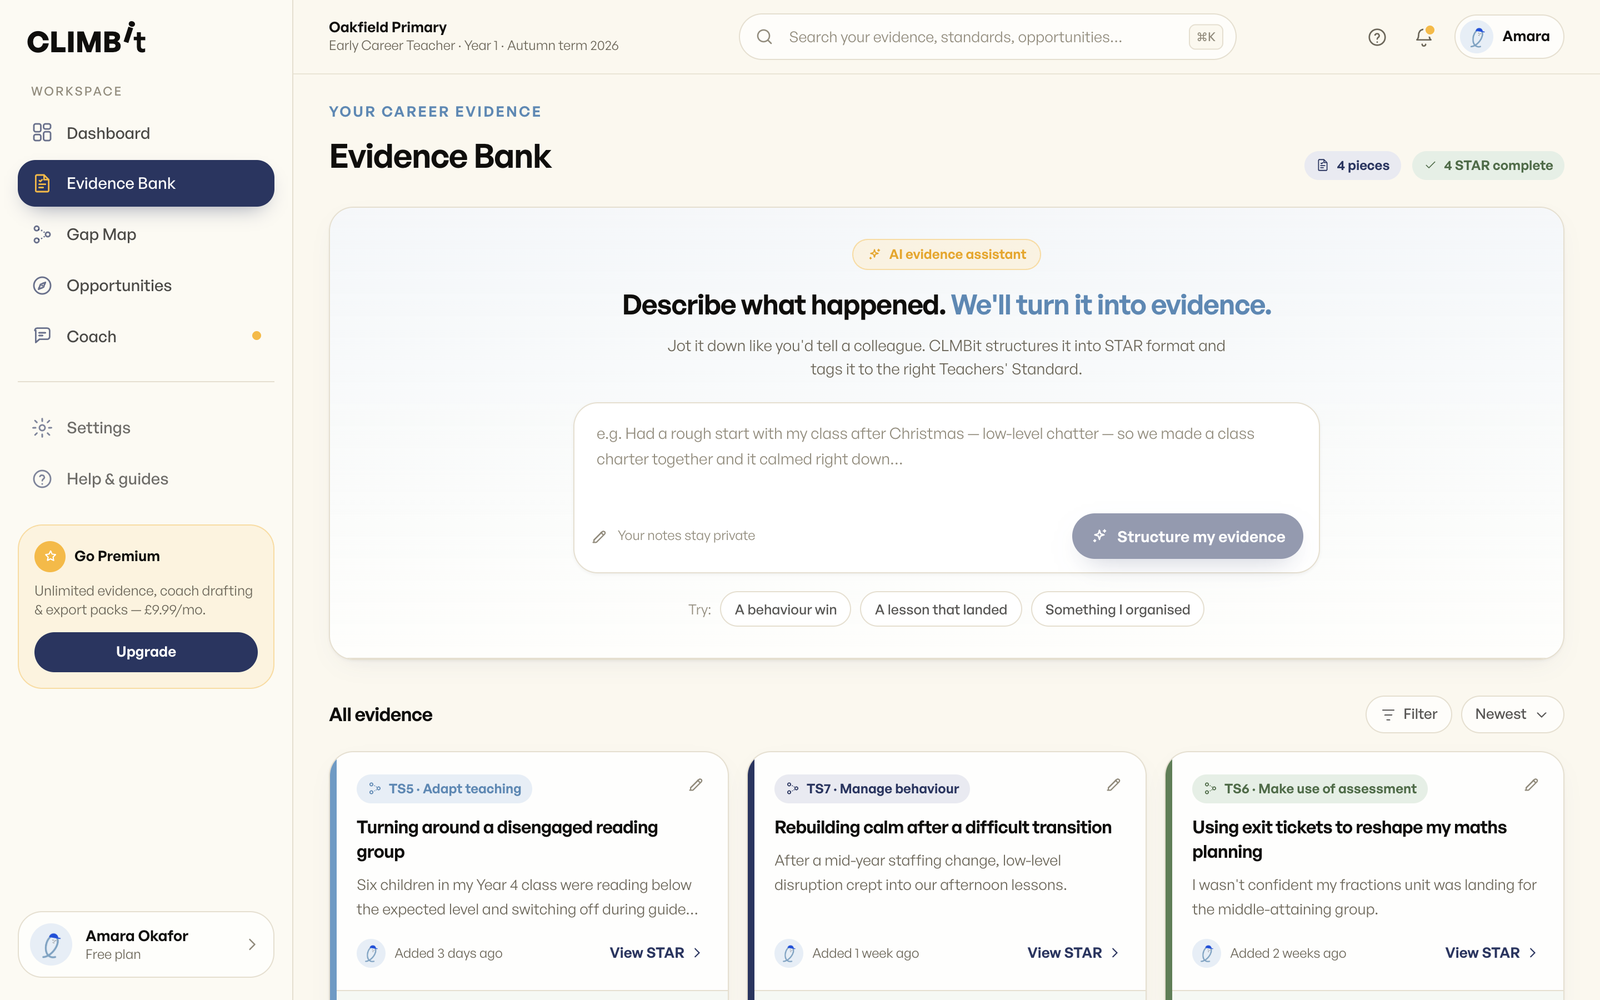Click the 4 pieces badge

click(x=1353, y=166)
